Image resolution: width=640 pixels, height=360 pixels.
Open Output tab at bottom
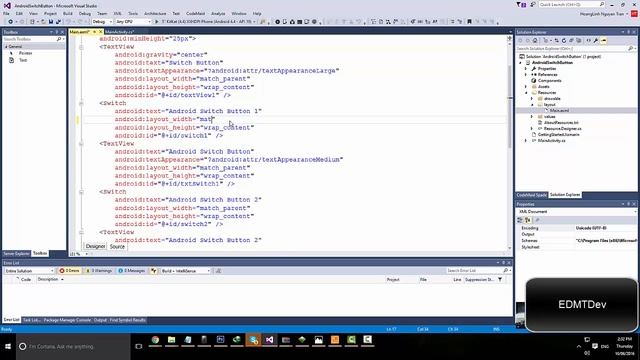pos(100,320)
